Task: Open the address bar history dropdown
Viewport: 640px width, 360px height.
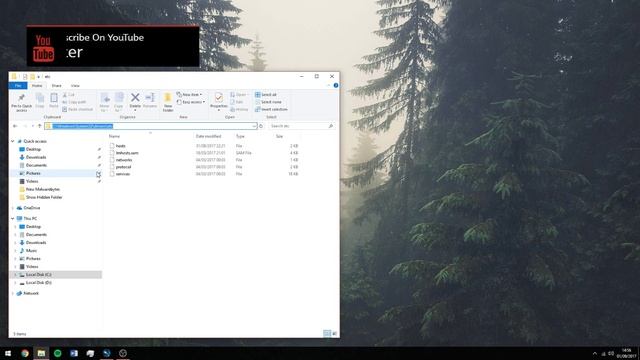Action: 254,126
